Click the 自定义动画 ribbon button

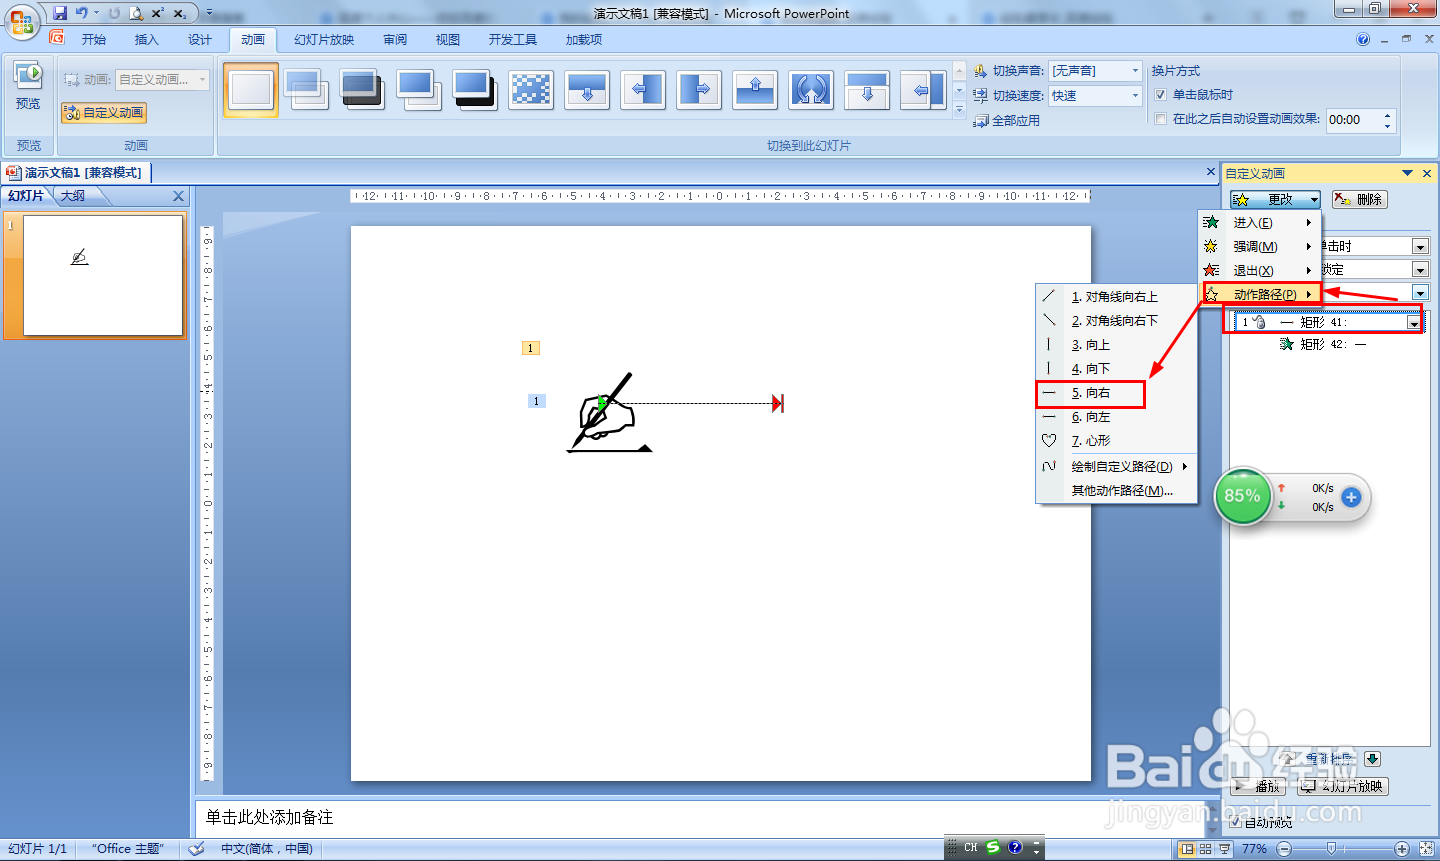(x=104, y=113)
